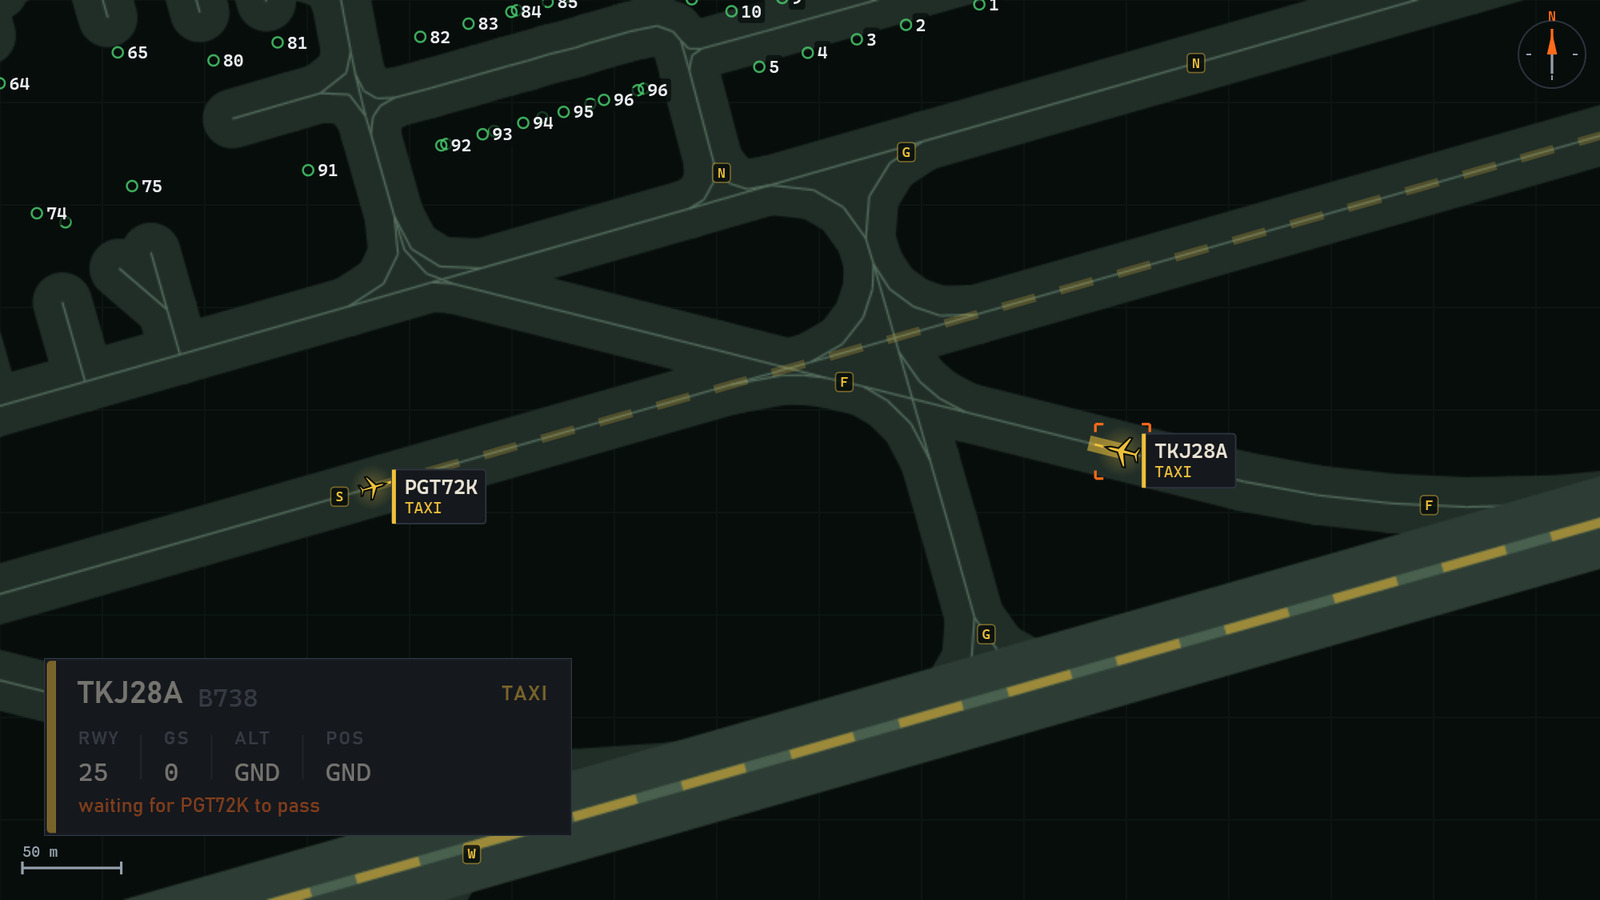Select stand 80 marker

tap(213, 60)
